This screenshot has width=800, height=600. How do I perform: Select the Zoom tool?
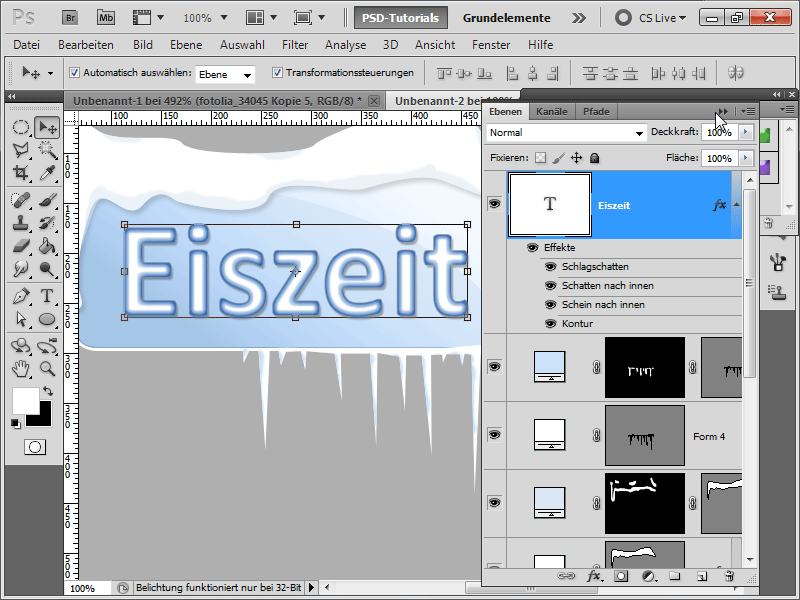pyautogui.click(x=47, y=368)
